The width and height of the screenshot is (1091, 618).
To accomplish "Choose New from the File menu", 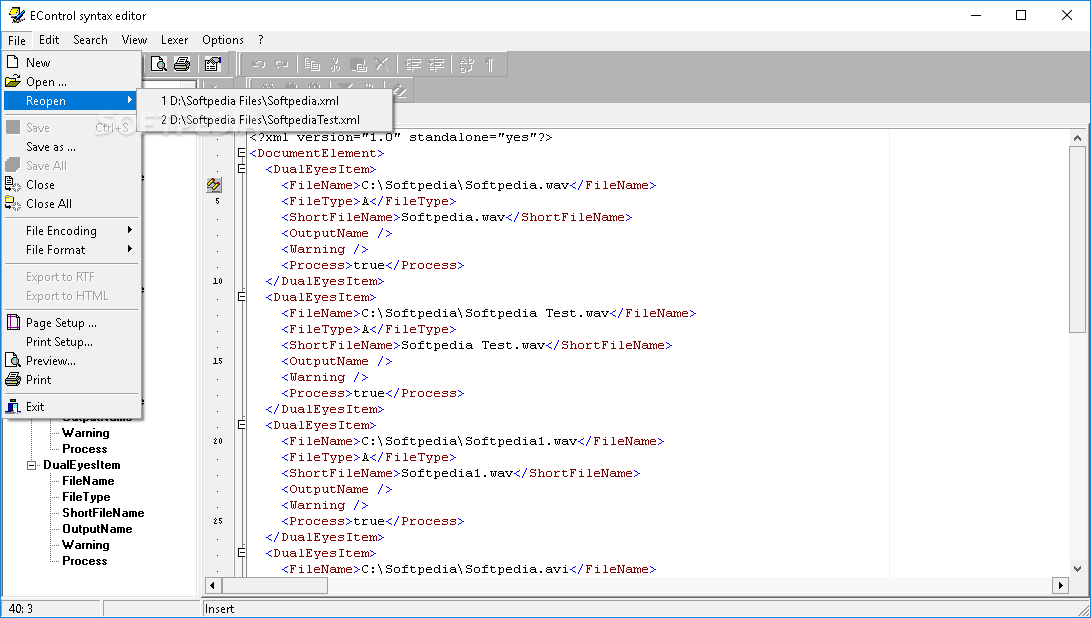I will (72, 63).
